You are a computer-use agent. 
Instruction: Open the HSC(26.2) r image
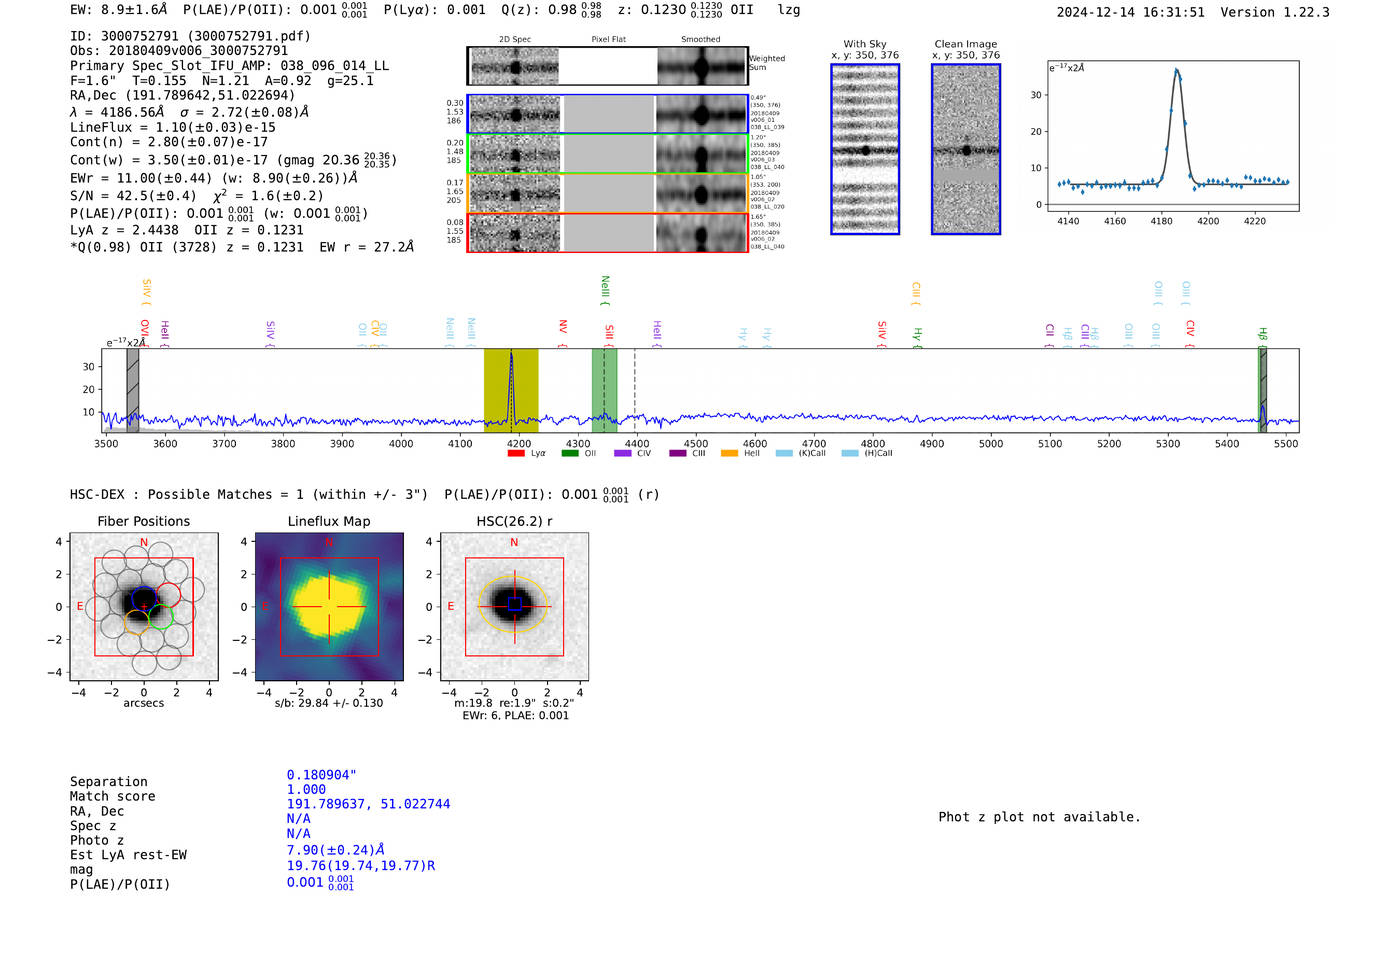point(514,607)
